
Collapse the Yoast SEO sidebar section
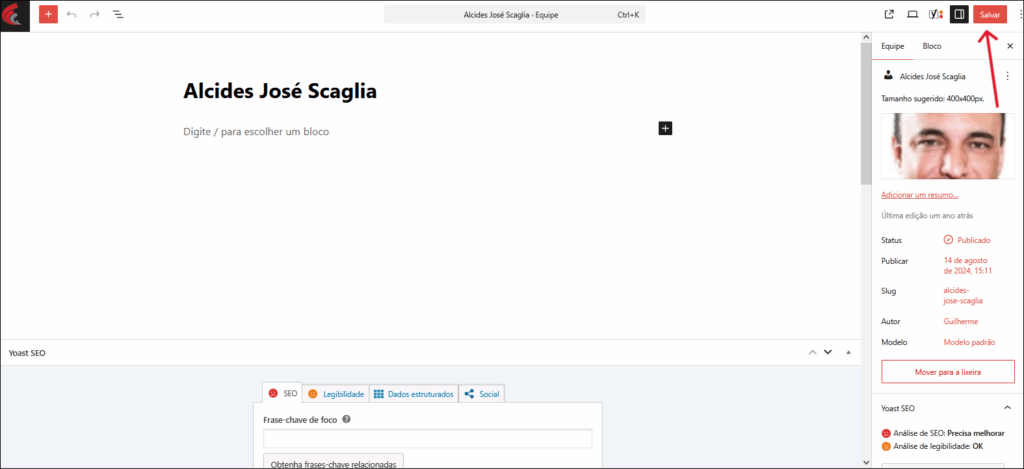point(1007,408)
